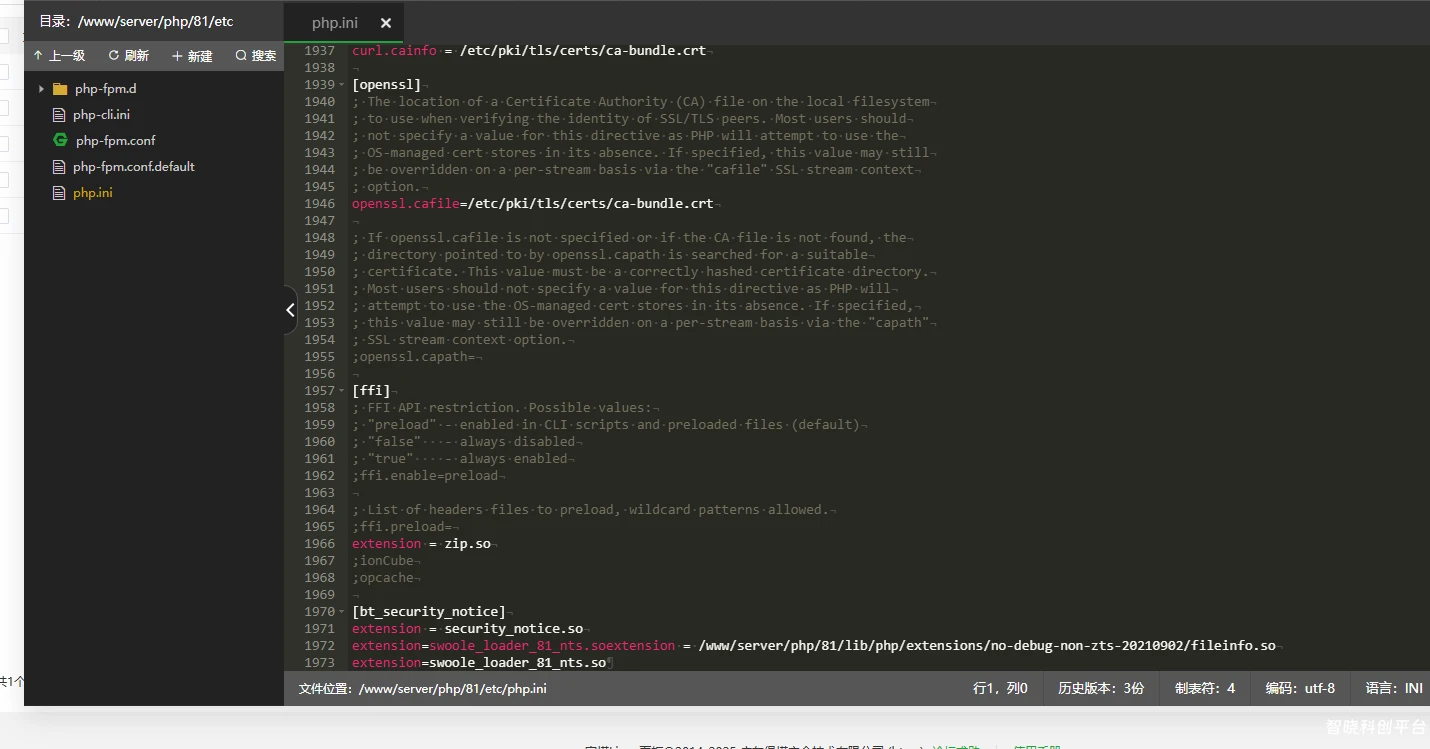The height and width of the screenshot is (749, 1430).
Task: Open the php-fpm.conf file
Action: [x=115, y=141]
